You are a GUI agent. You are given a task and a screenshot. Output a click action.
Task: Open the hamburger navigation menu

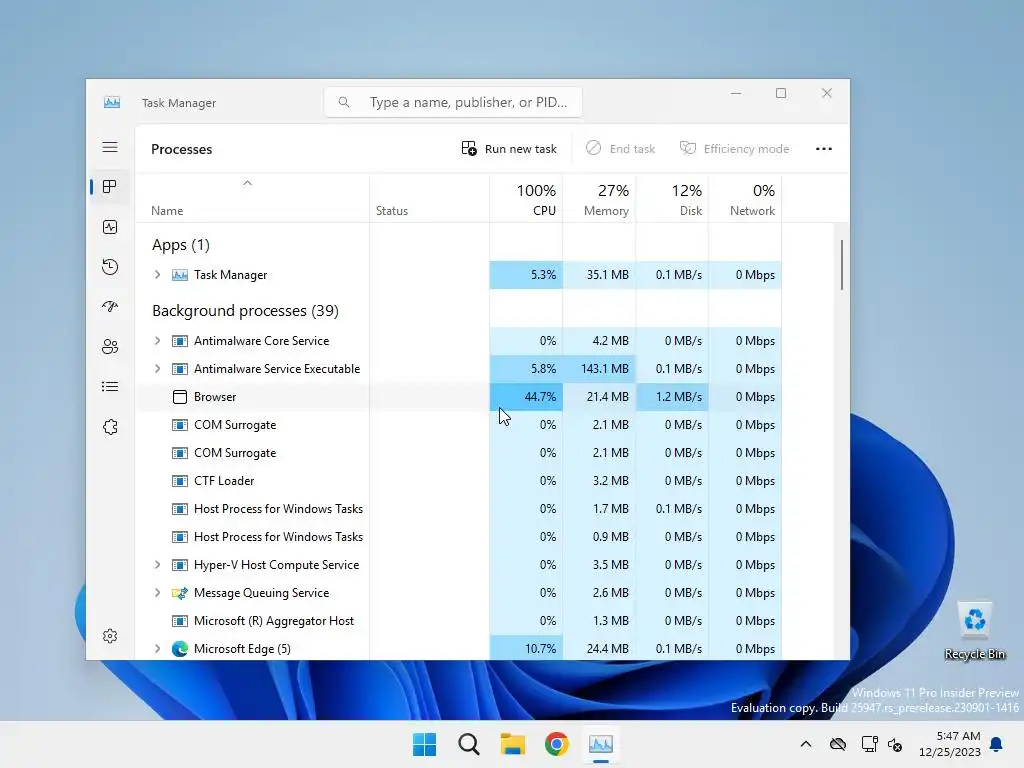click(x=110, y=147)
